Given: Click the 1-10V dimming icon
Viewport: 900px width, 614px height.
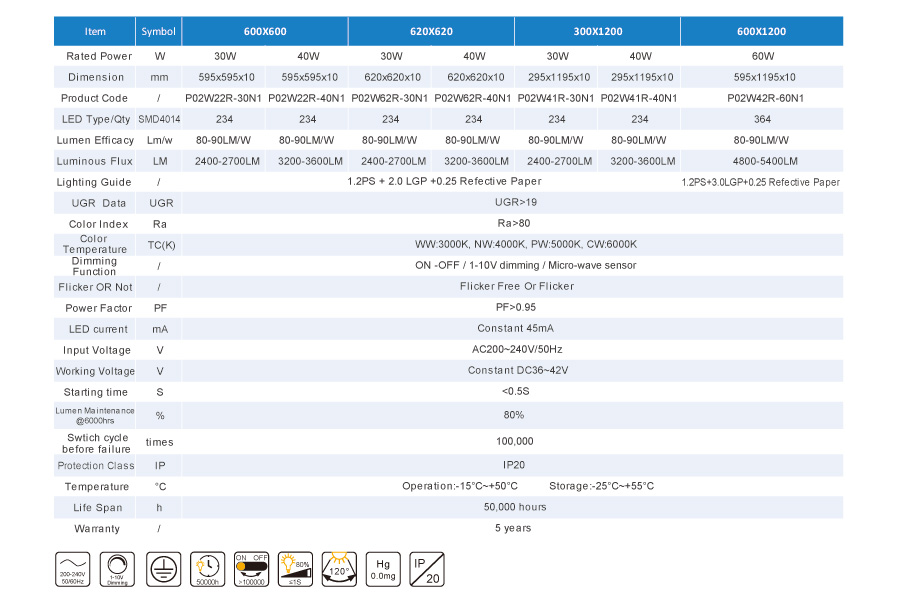Looking at the screenshot, I should (x=117, y=570).
